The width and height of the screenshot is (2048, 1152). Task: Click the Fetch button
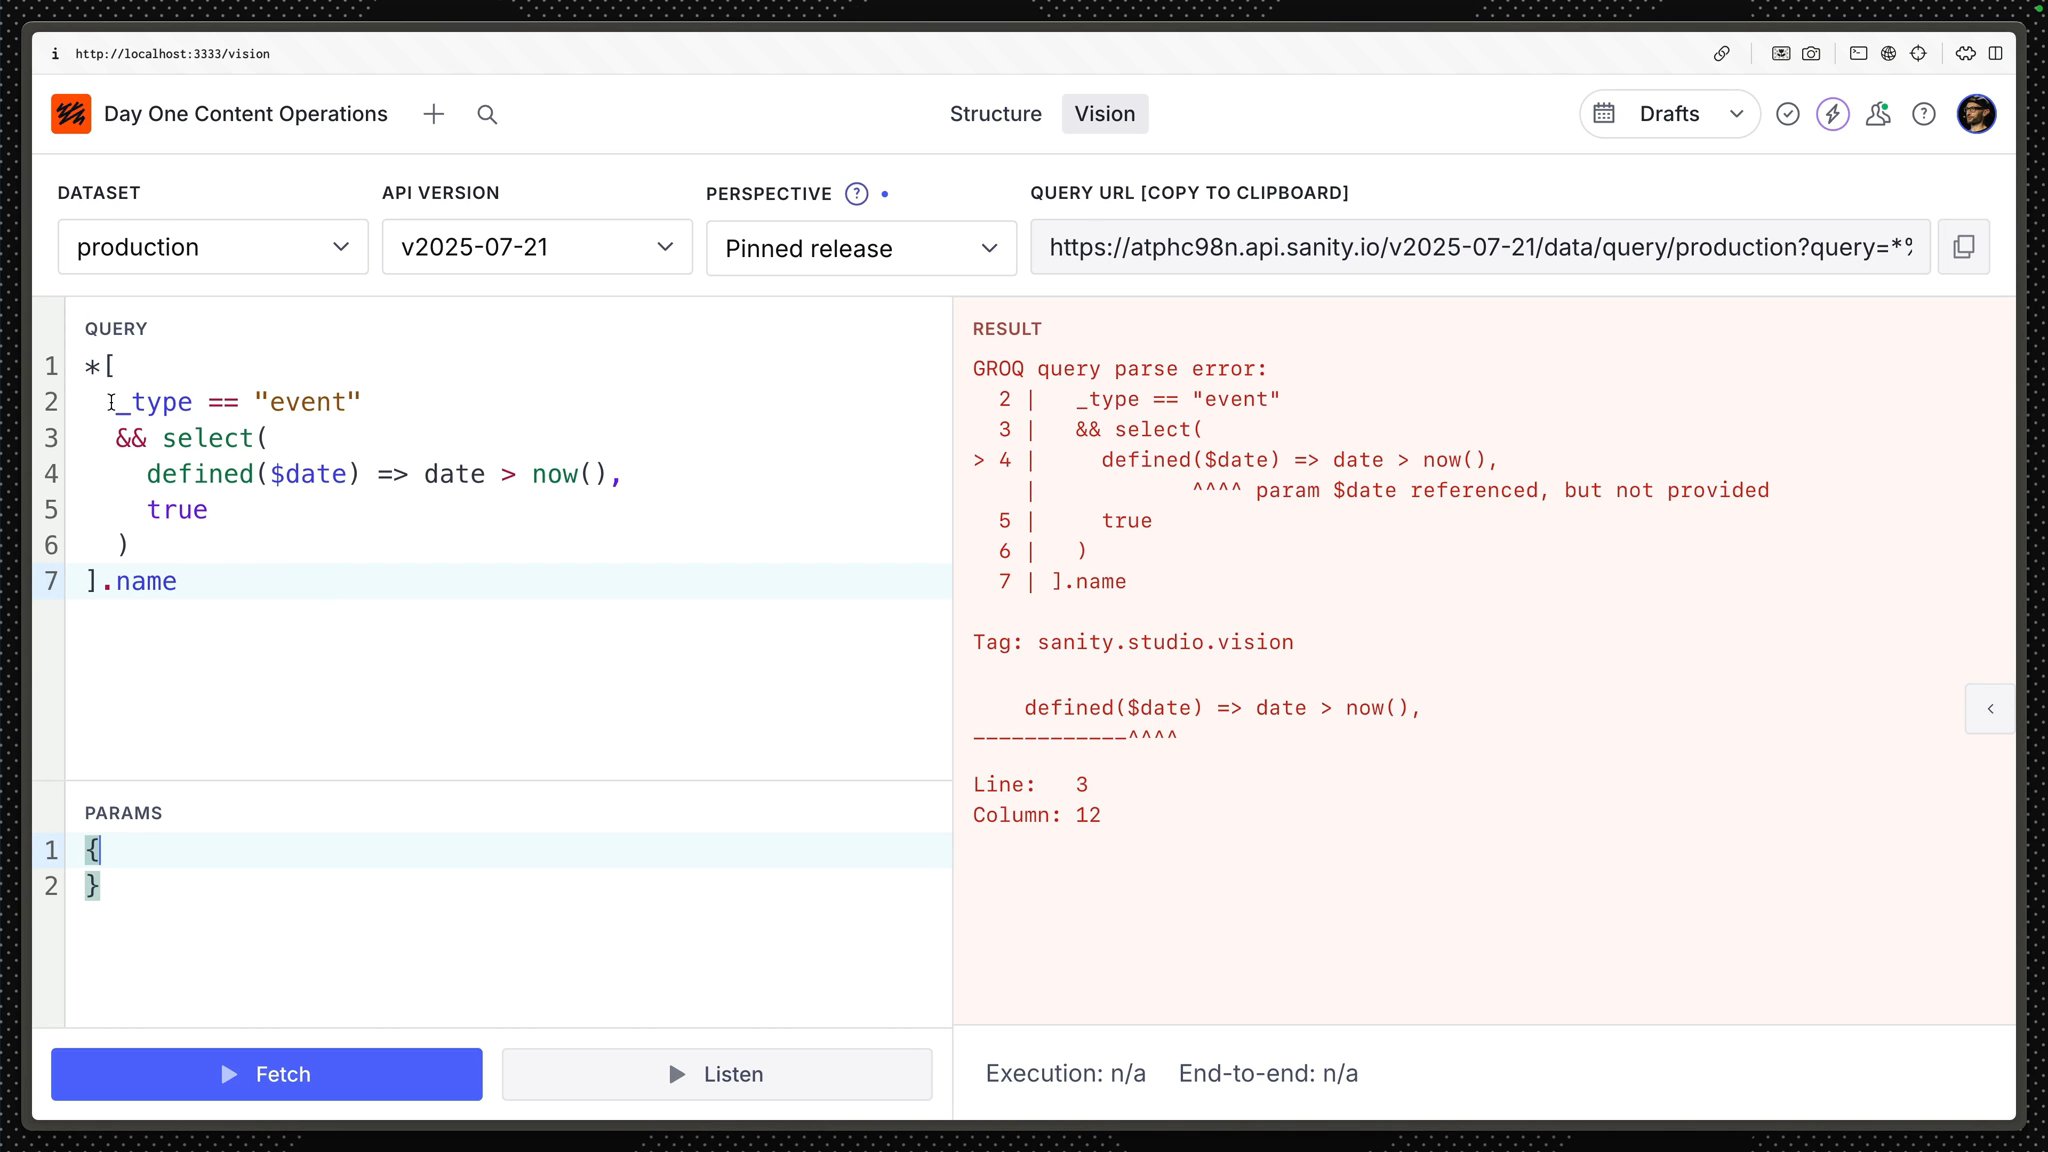click(267, 1074)
